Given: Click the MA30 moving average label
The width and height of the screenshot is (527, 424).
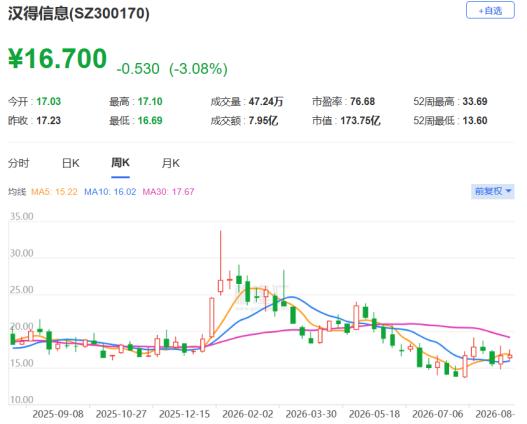Looking at the screenshot, I should tap(168, 192).
